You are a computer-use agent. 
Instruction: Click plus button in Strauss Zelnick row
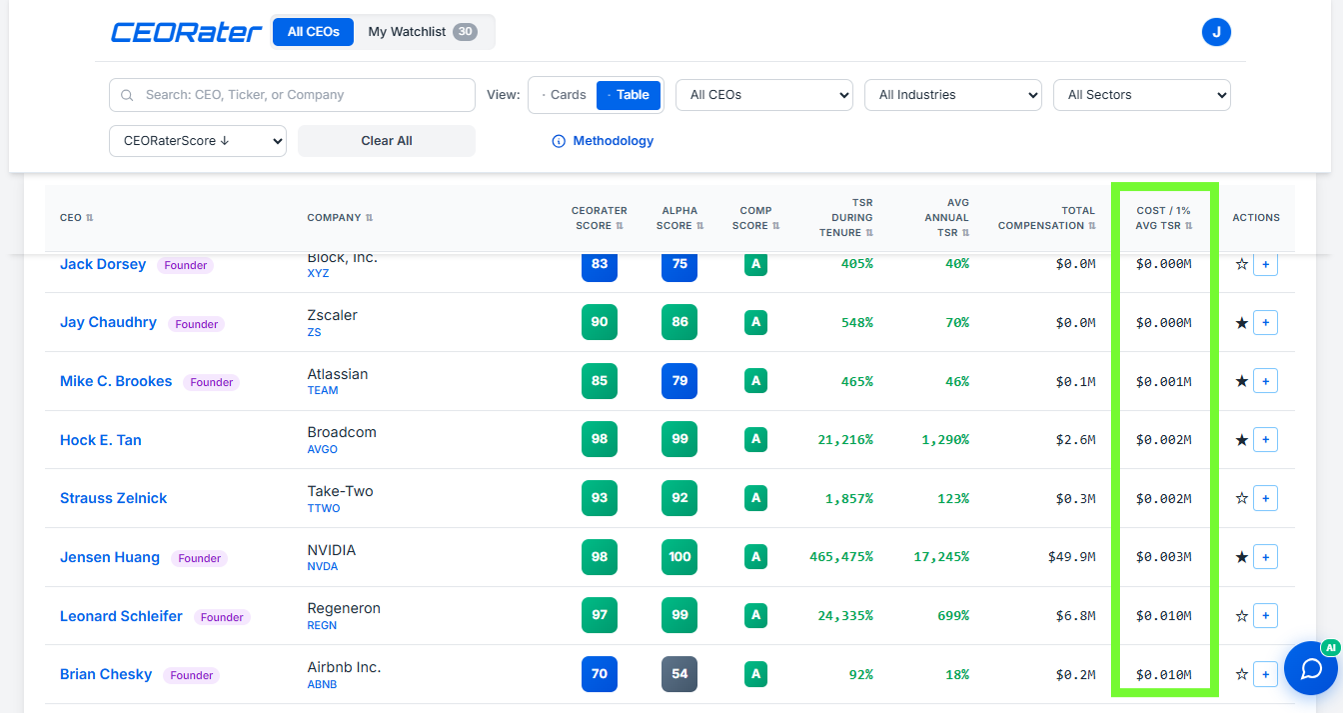1265,498
